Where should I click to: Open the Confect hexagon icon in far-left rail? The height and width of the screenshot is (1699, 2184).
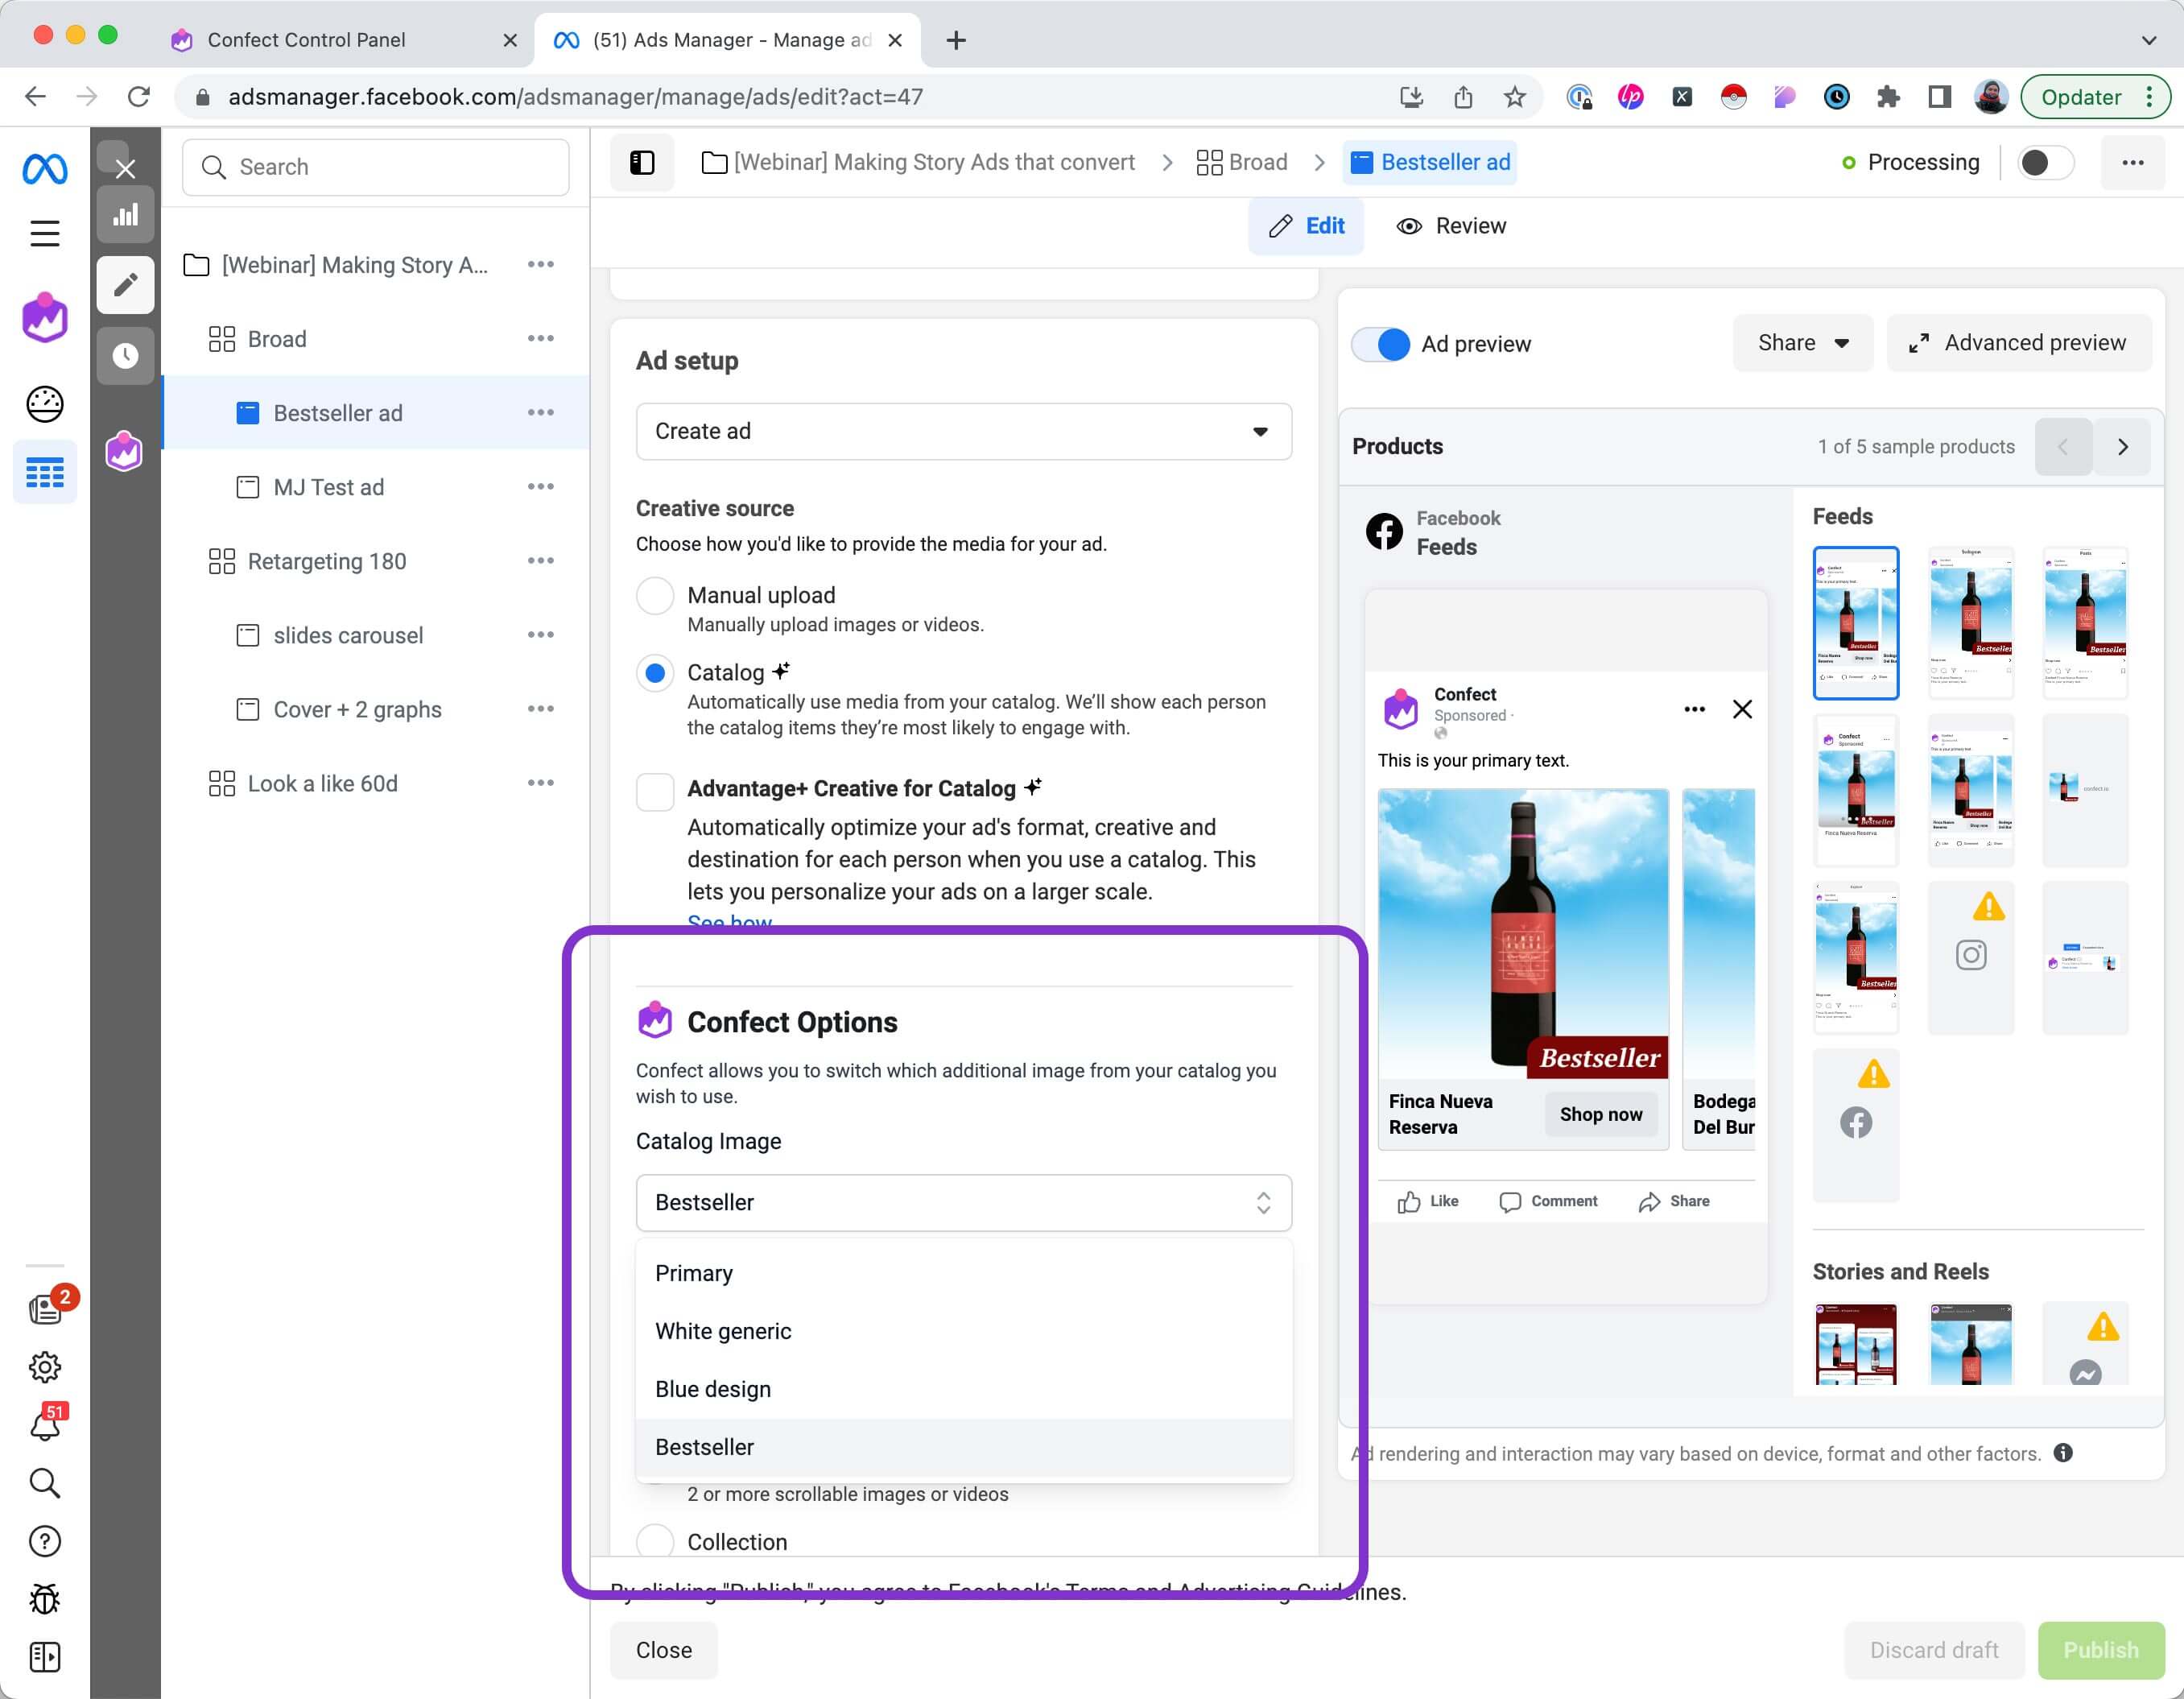point(45,318)
